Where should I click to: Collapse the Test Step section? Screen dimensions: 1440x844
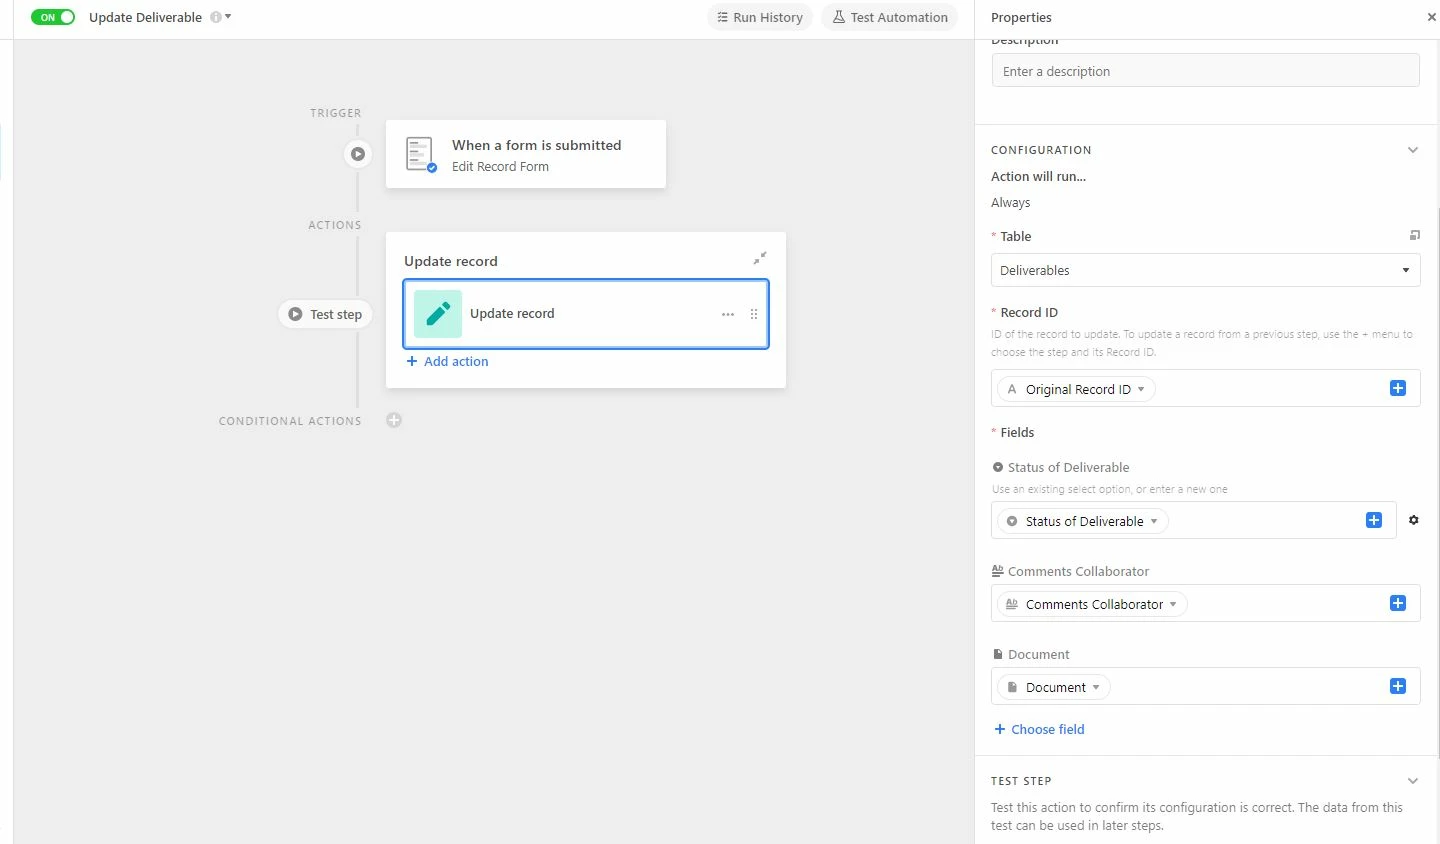click(x=1412, y=781)
